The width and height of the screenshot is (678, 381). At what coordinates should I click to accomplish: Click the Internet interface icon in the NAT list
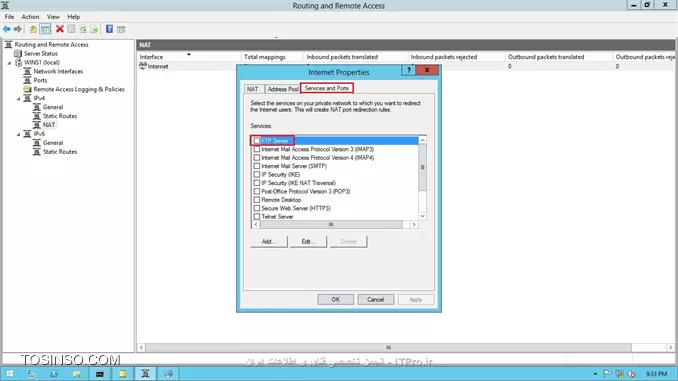click(x=143, y=66)
